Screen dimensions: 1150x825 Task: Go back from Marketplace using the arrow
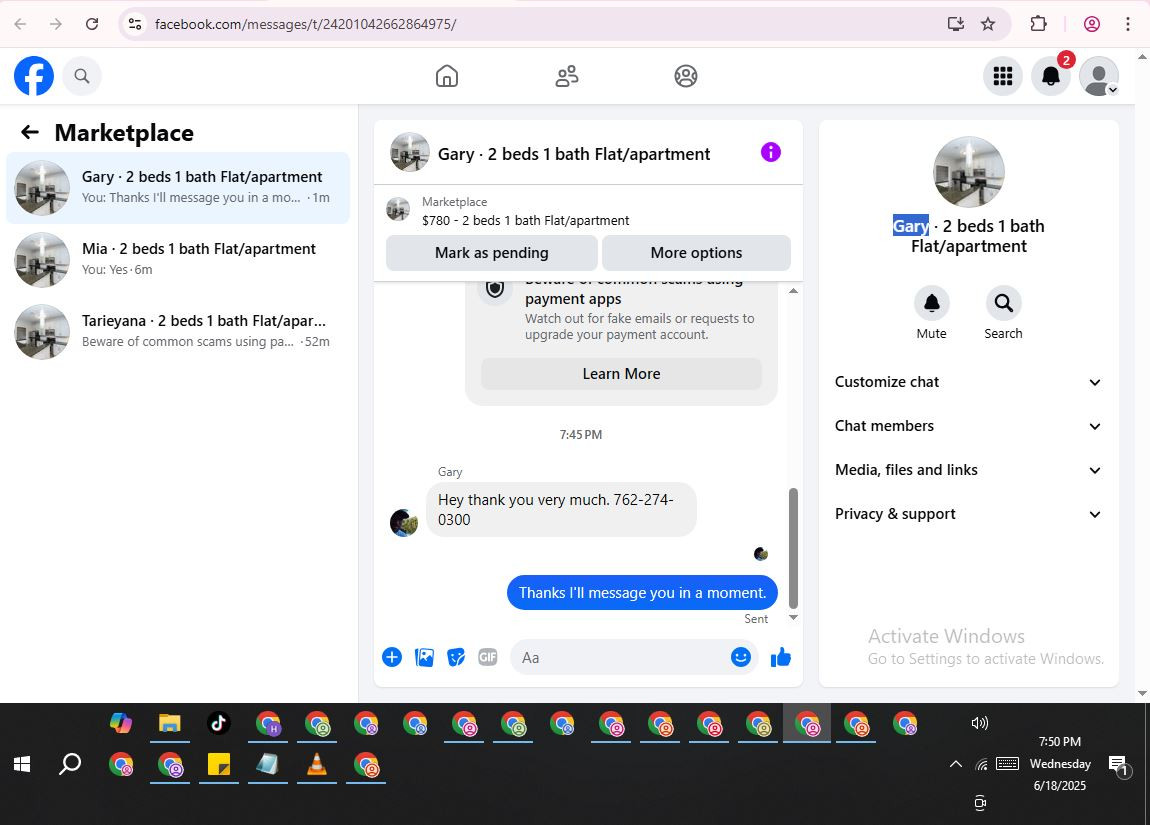[29, 132]
